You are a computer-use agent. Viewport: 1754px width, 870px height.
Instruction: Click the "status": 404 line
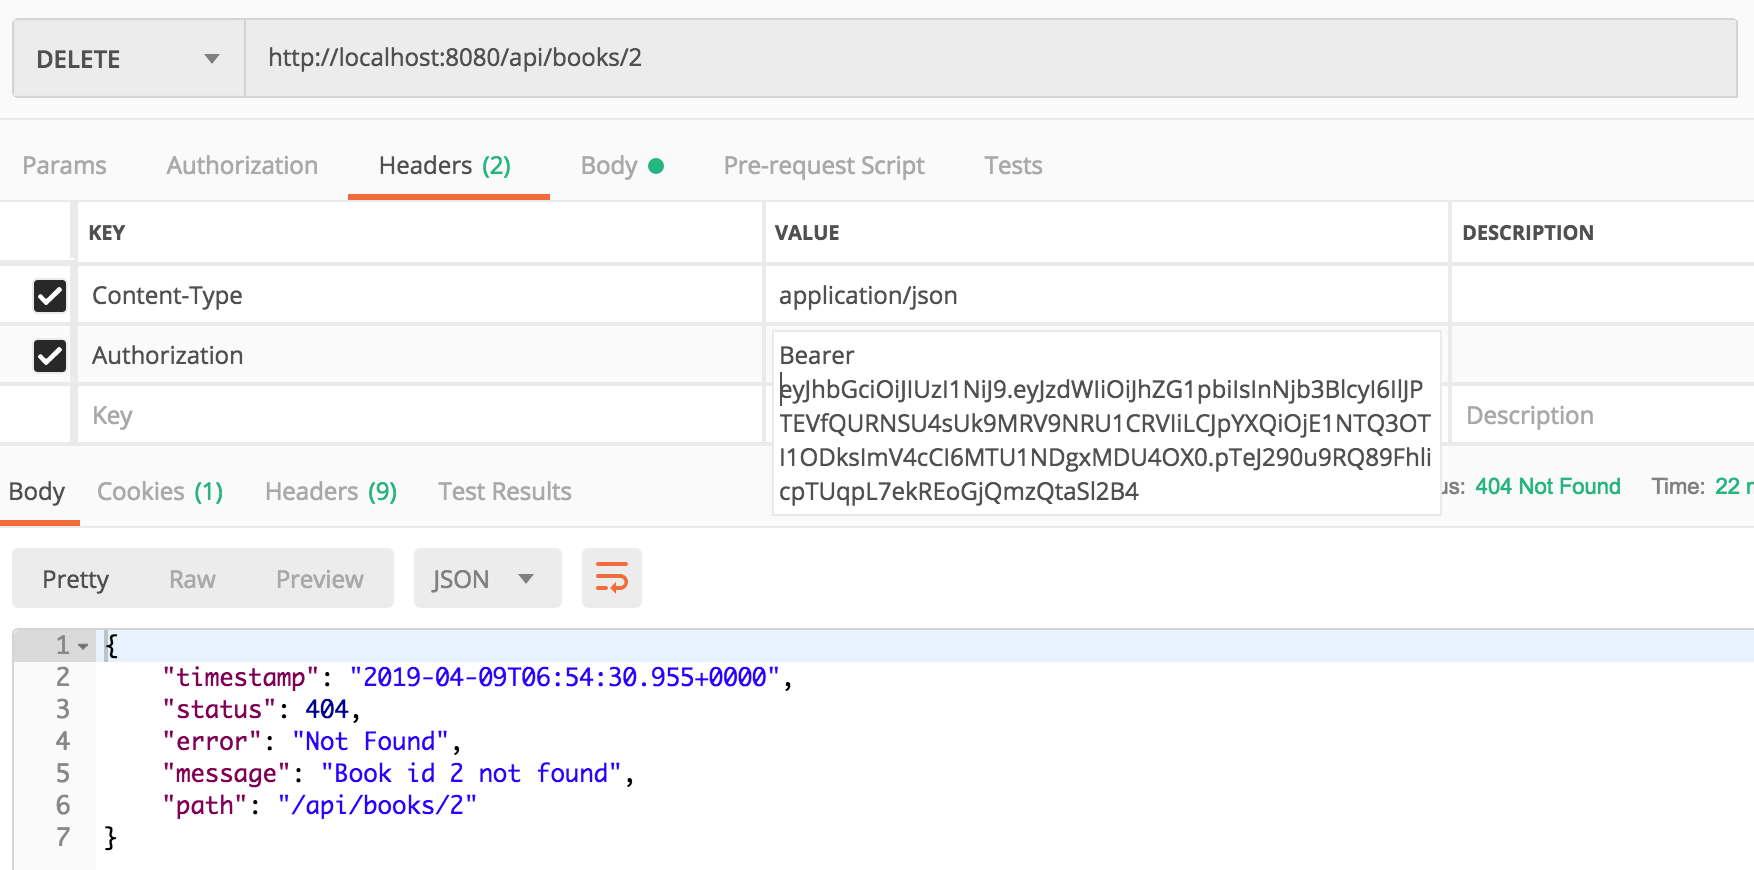tap(261, 709)
